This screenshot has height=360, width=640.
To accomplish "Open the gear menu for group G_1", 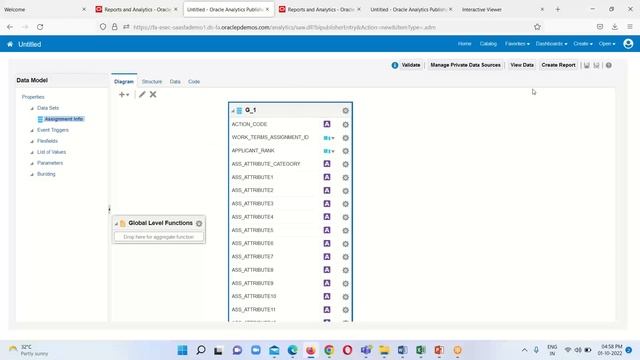I will [x=345, y=111].
